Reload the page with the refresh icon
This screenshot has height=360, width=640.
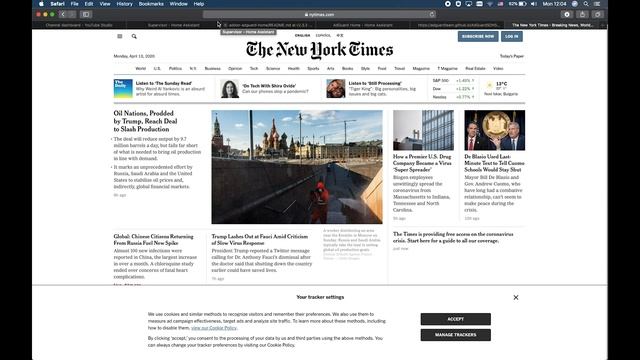pyautogui.click(x=432, y=14)
